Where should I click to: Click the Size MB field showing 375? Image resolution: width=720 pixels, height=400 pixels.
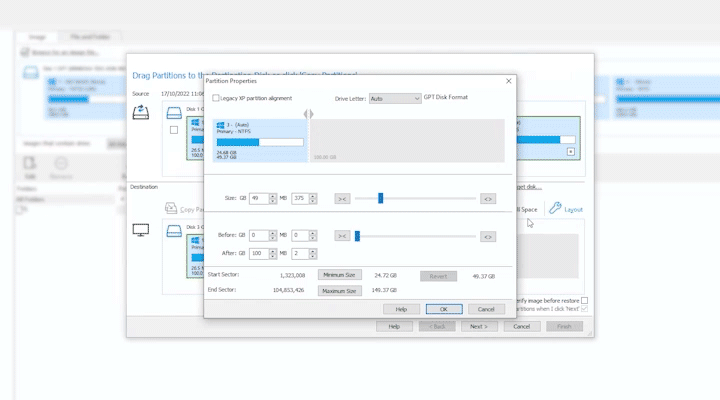(300, 198)
